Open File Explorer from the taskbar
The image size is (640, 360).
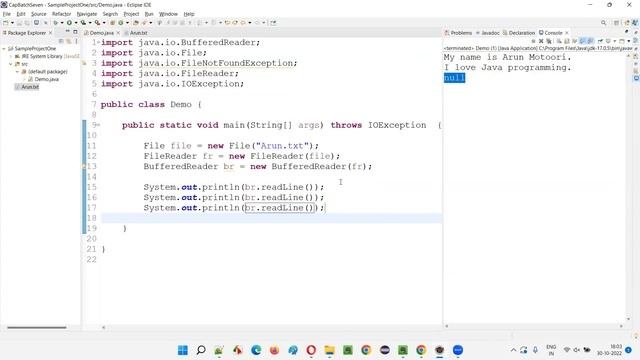(329, 350)
